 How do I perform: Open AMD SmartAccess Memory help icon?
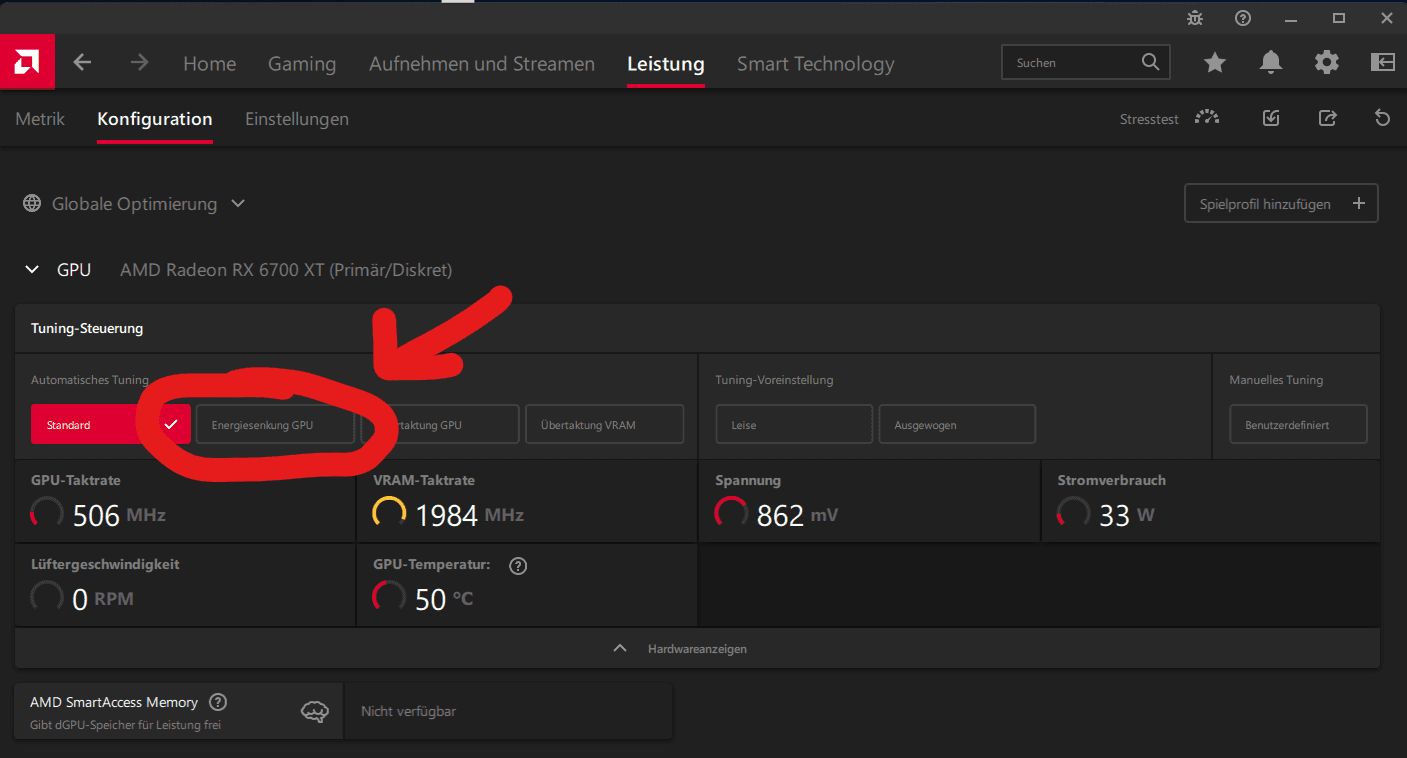pyautogui.click(x=218, y=702)
